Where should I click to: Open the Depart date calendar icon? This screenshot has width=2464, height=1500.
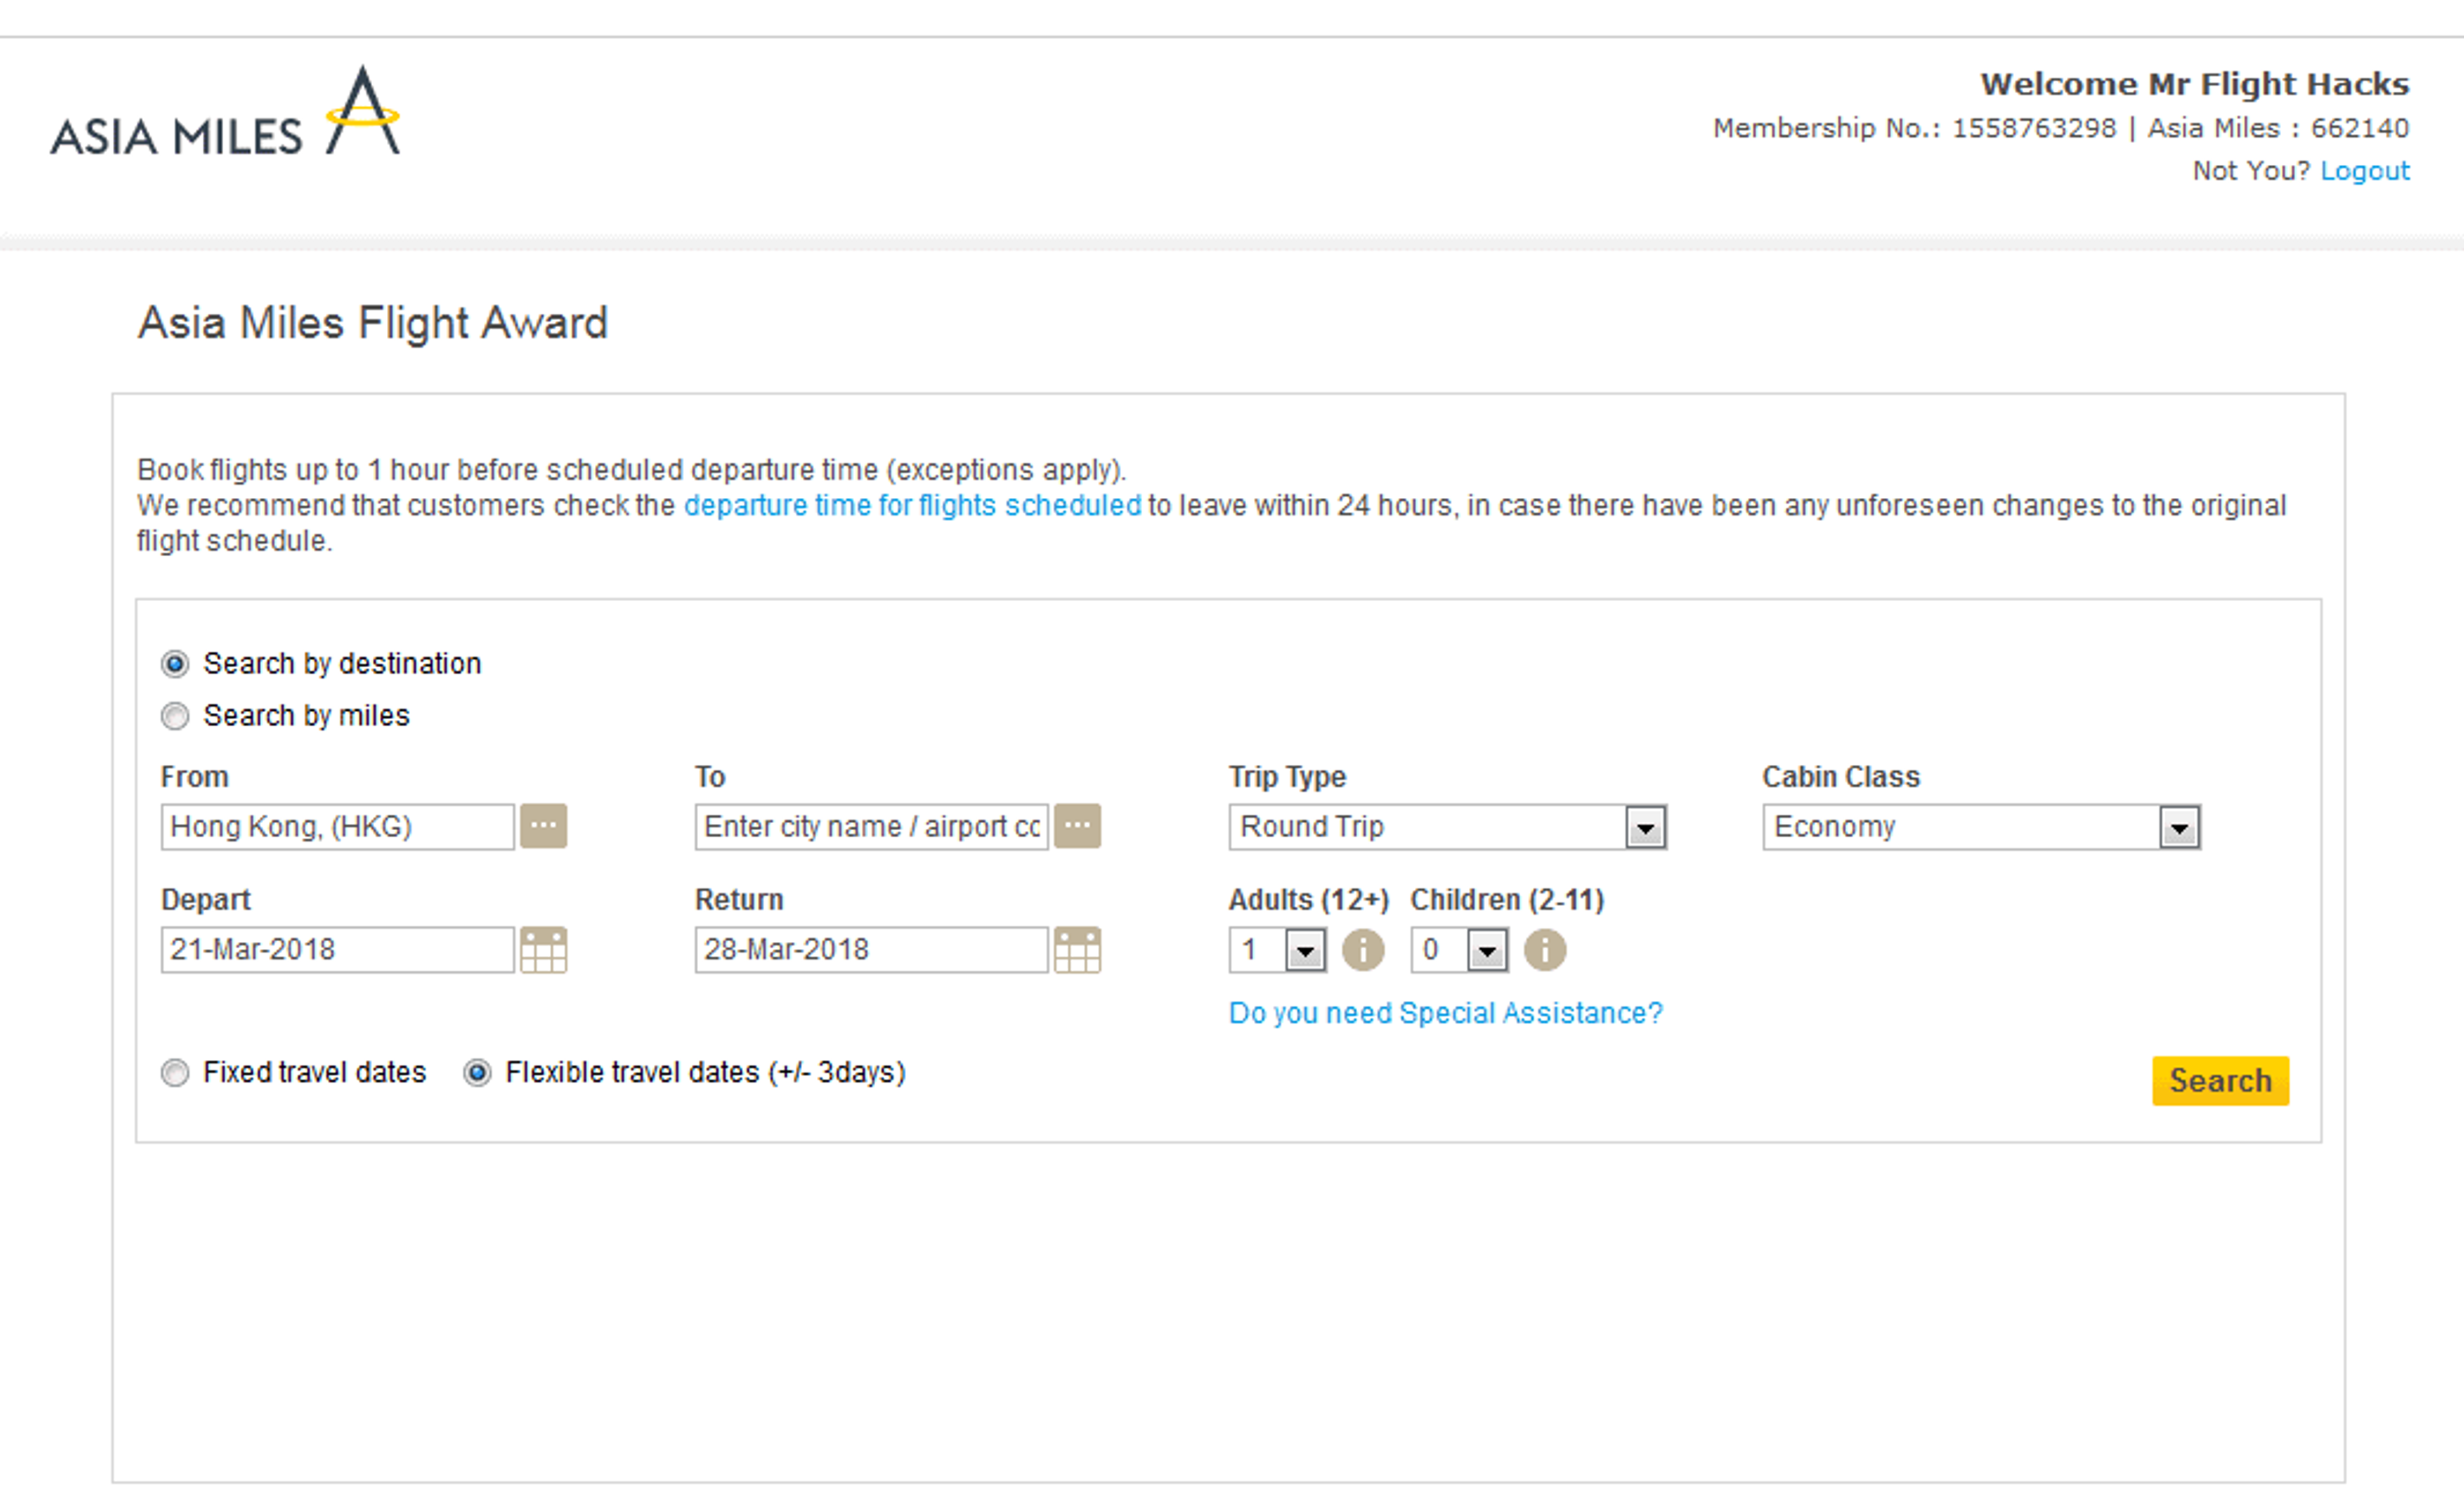click(x=543, y=949)
